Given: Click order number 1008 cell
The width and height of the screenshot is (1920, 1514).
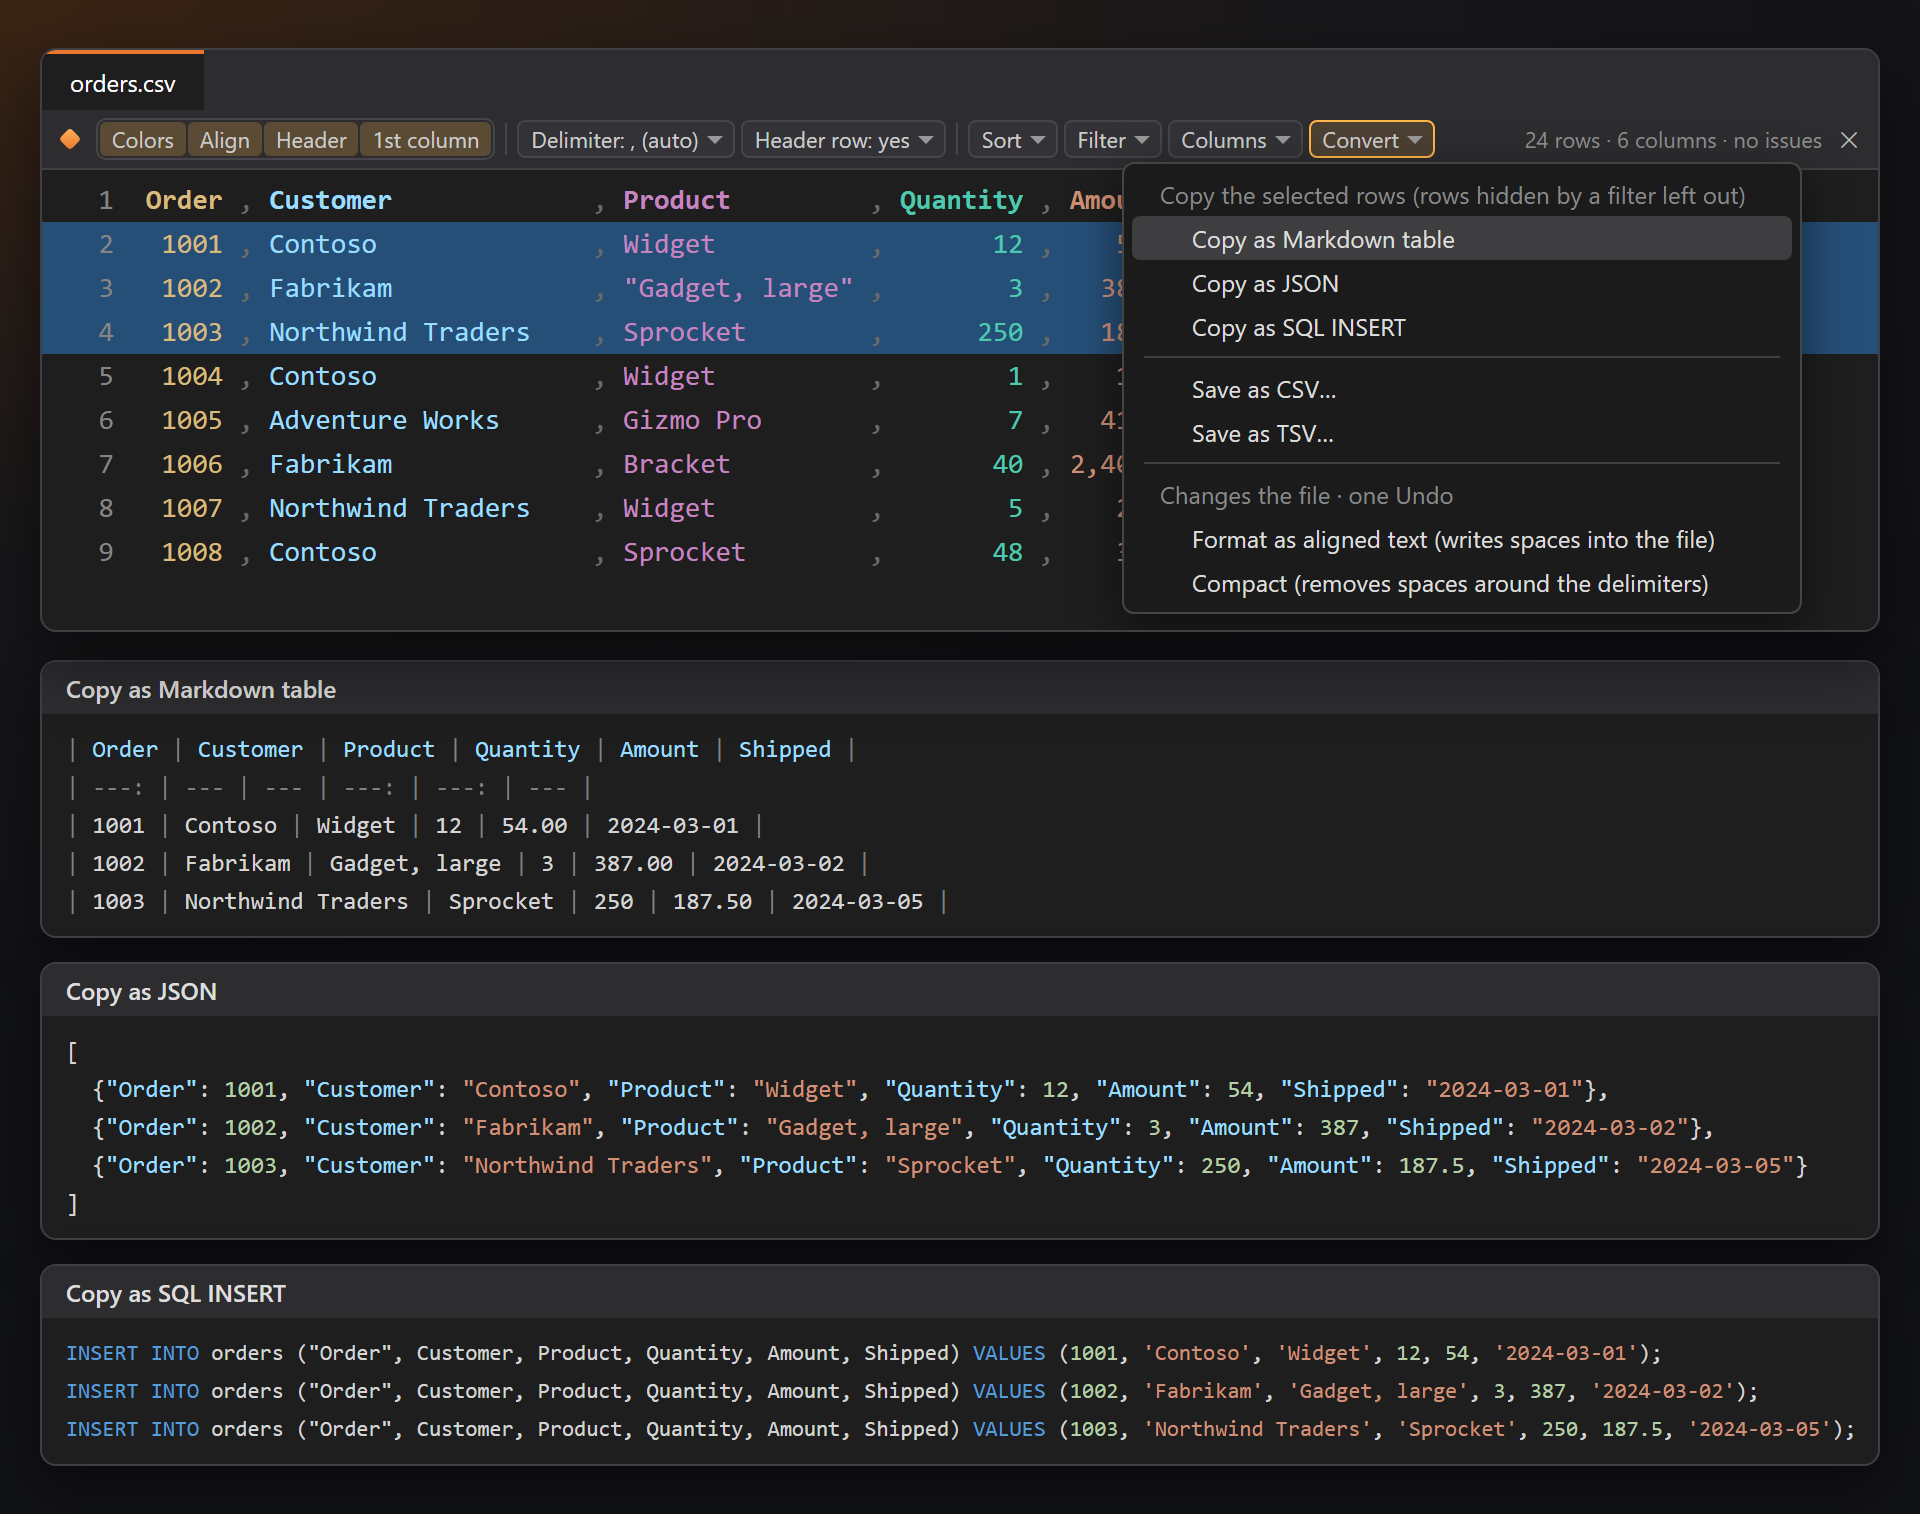Looking at the screenshot, I should point(192,552).
